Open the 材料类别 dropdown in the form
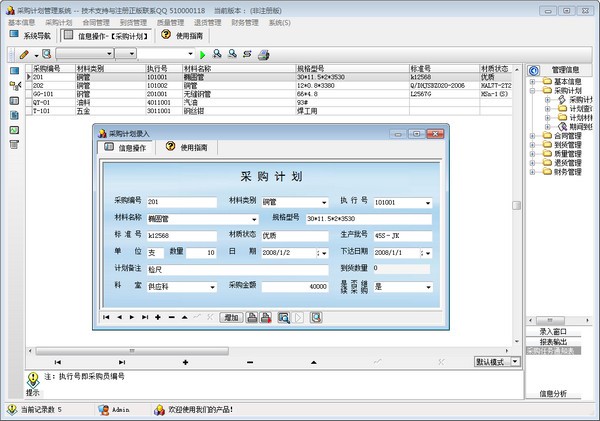 coord(323,203)
